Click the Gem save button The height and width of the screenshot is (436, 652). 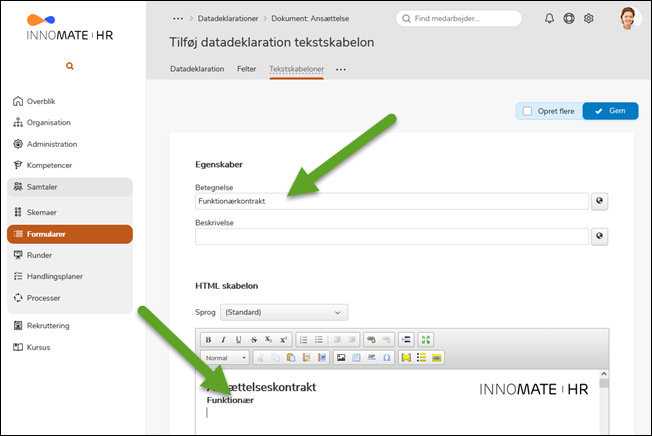(609, 111)
